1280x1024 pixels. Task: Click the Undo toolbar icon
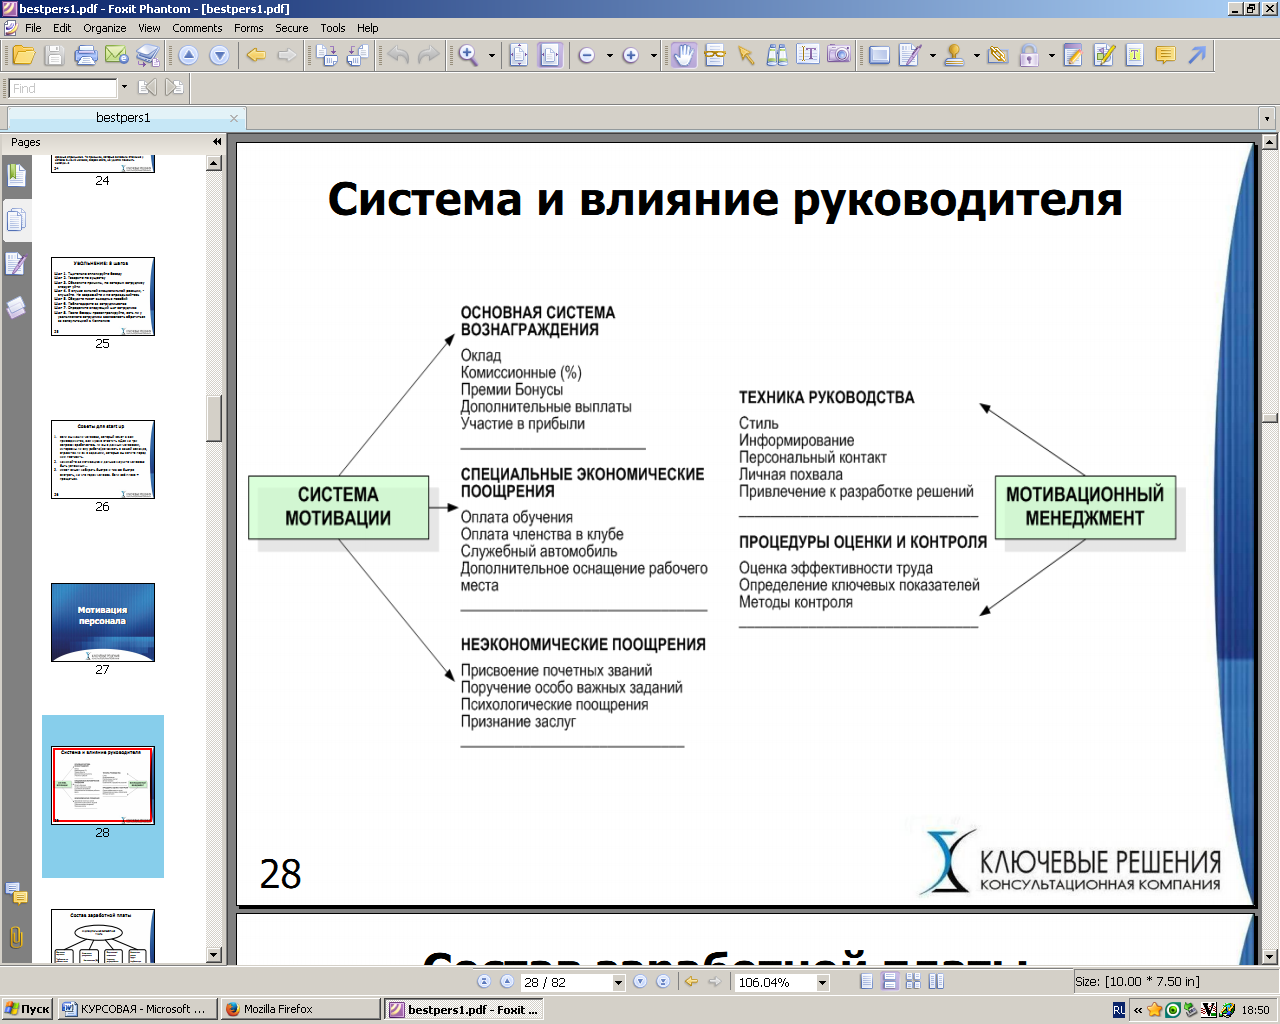[x=398, y=56]
